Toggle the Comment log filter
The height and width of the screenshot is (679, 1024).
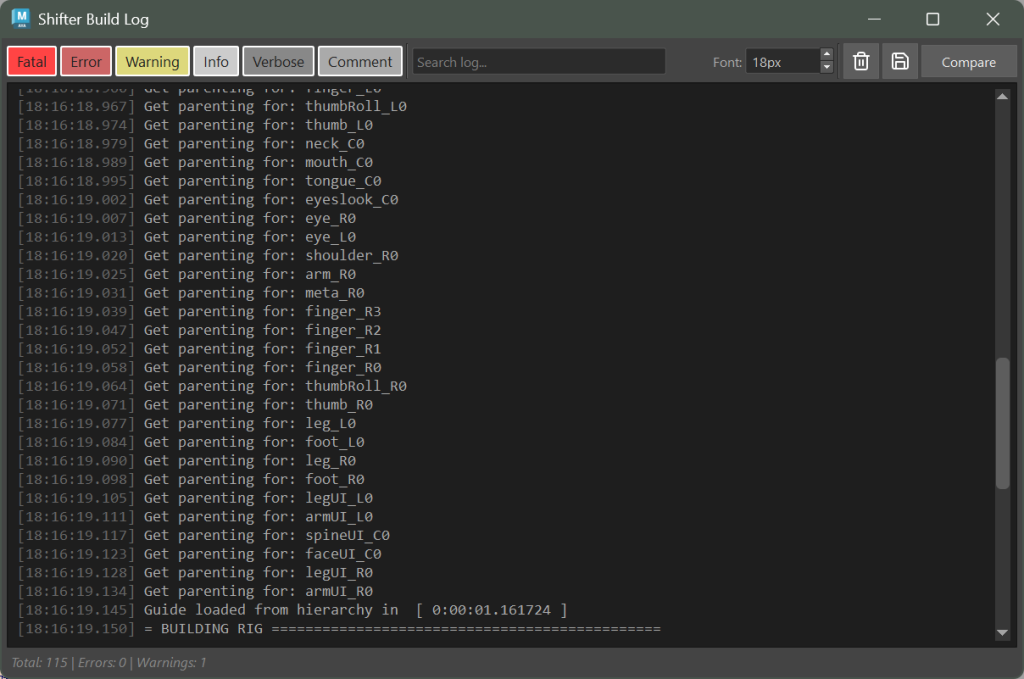360,62
